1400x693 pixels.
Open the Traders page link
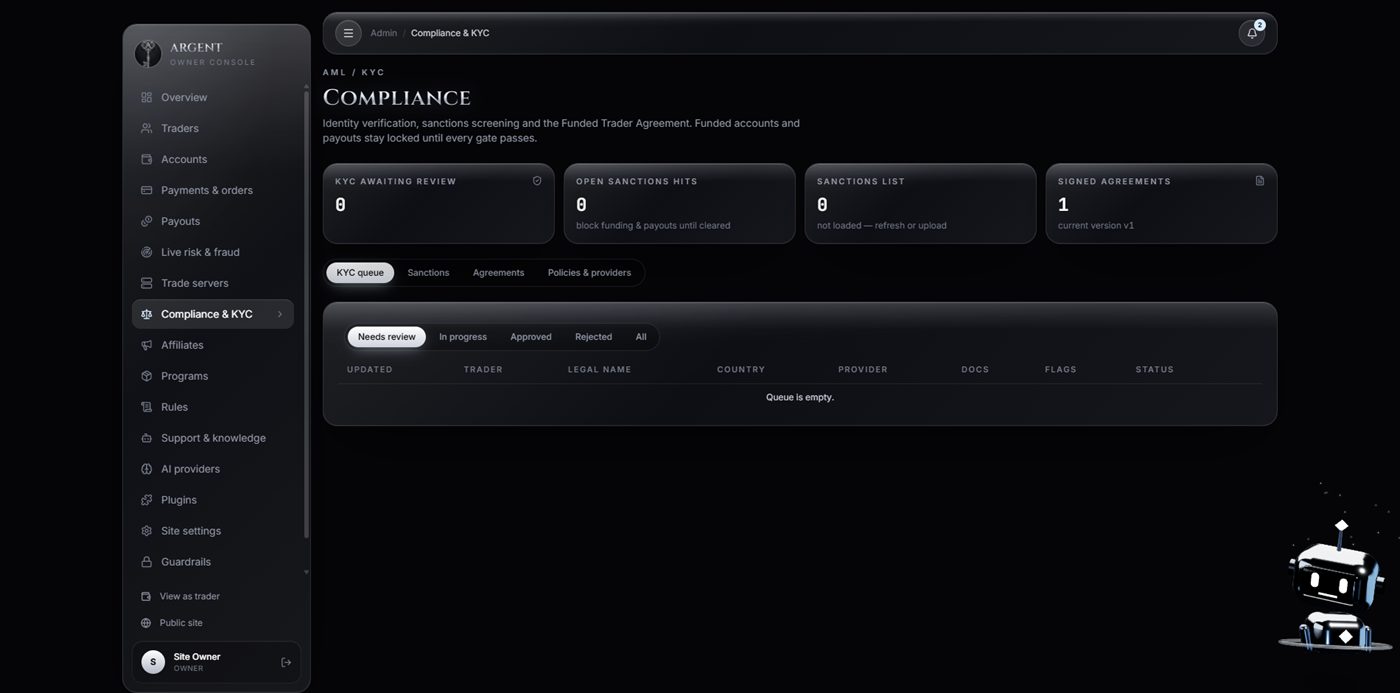click(x=213, y=128)
